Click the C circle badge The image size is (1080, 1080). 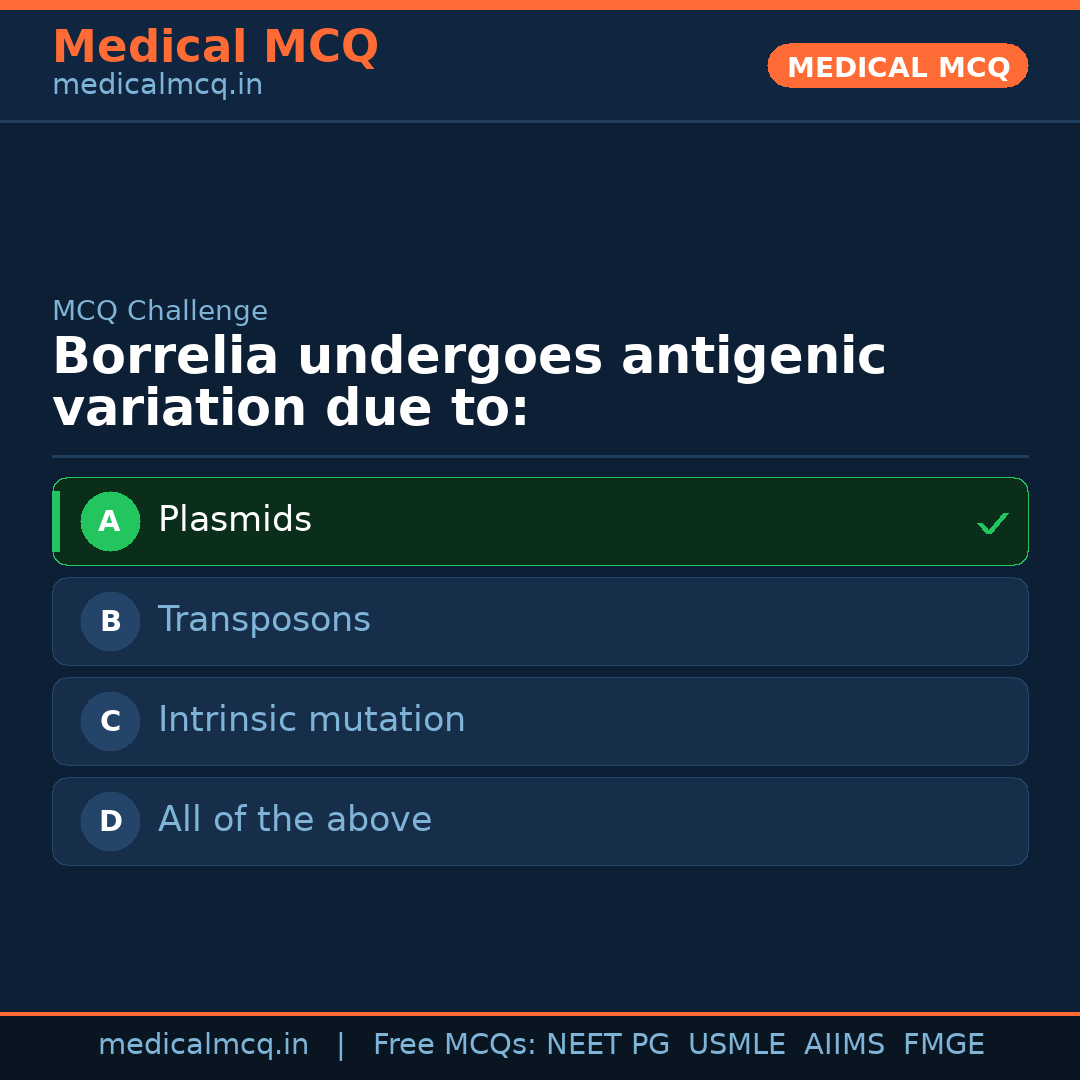coord(110,721)
